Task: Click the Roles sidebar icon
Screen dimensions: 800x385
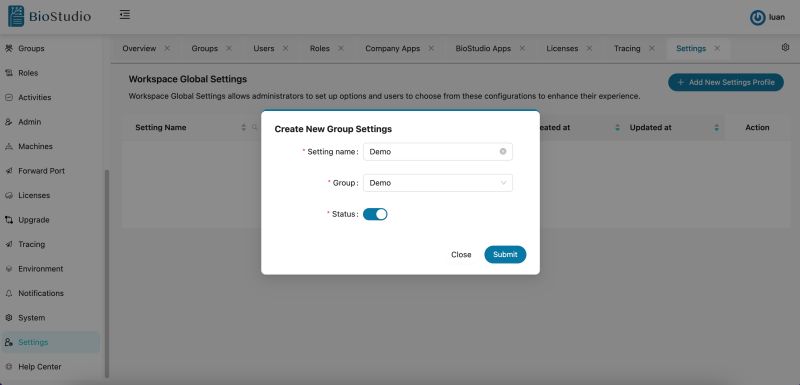Action: 9,73
